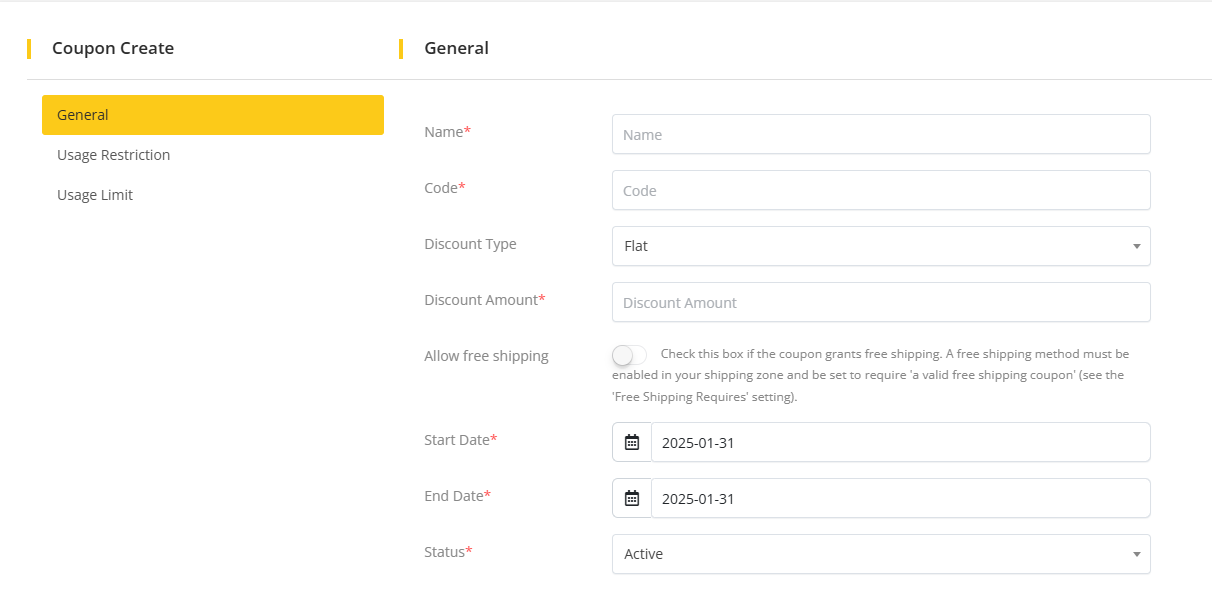Viewport: 1212px width, 615px height.
Task: Click the General section heading
Action: (456, 48)
